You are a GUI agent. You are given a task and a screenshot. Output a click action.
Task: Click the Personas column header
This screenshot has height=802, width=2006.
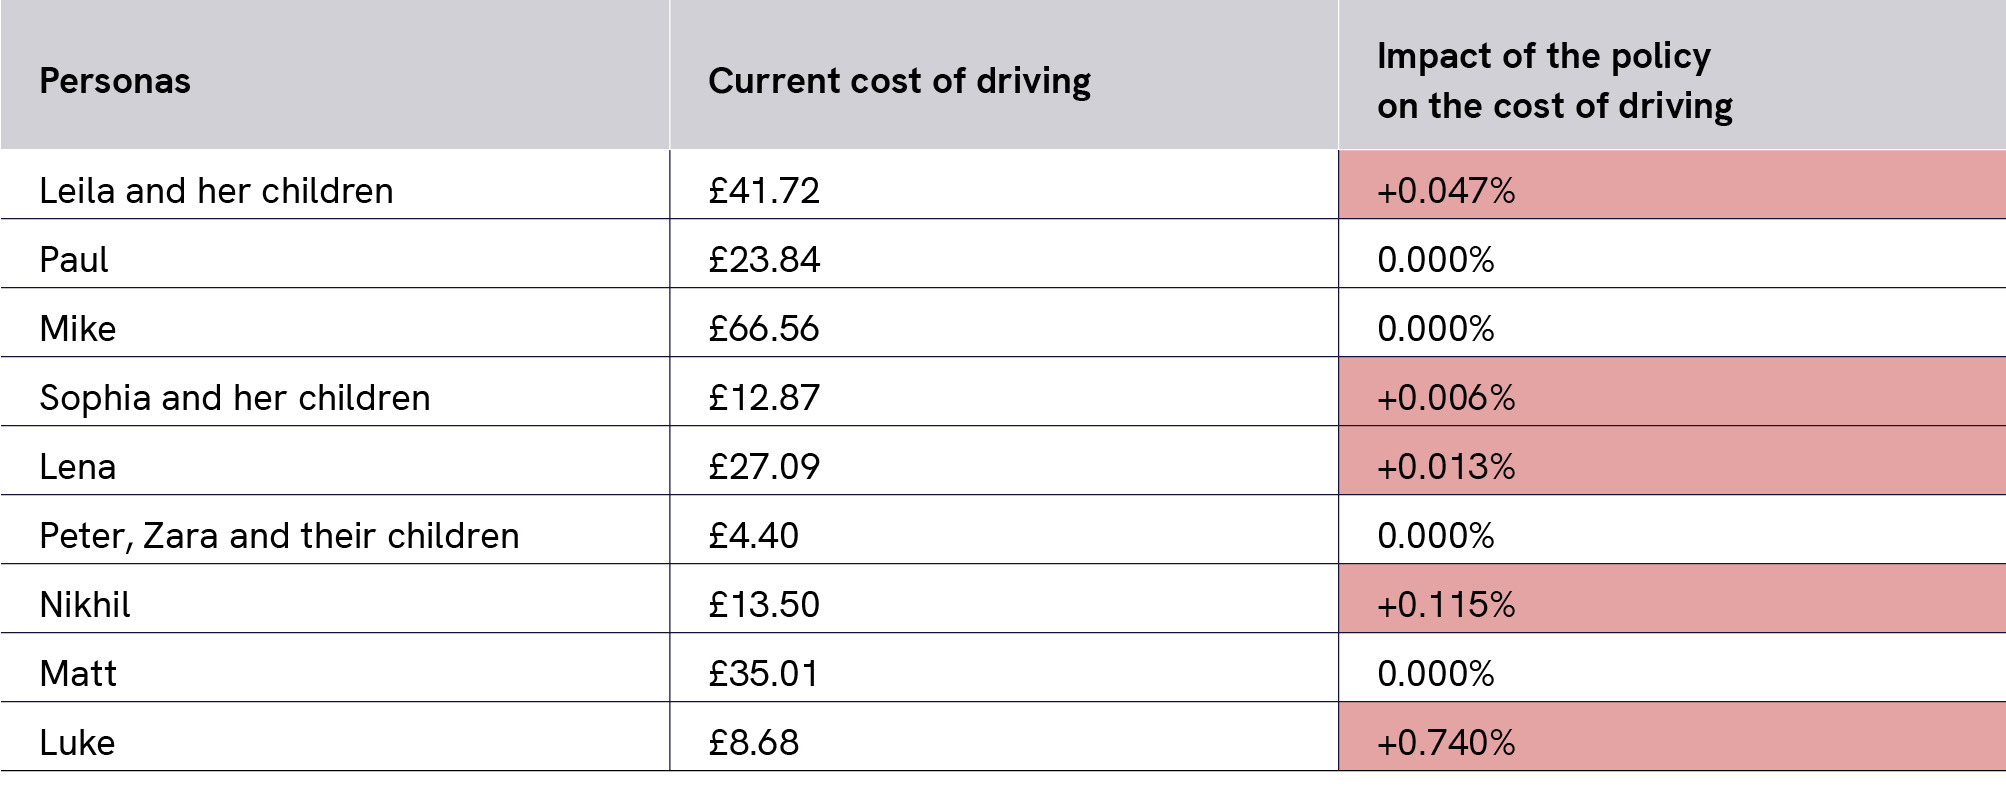(x=115, y=81)
